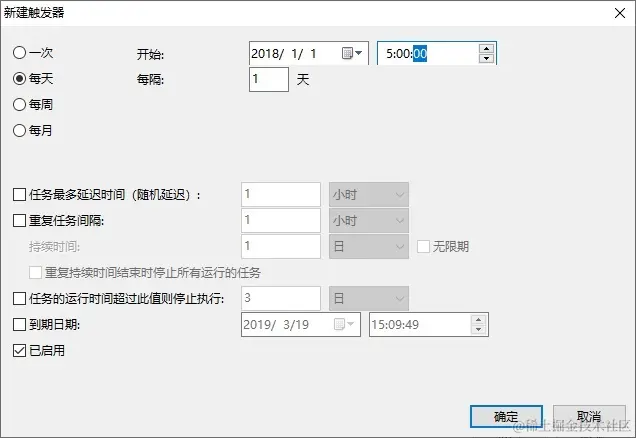
Task: Open stop-execution unit 日 dropdown
Action: tap(369, 299)
